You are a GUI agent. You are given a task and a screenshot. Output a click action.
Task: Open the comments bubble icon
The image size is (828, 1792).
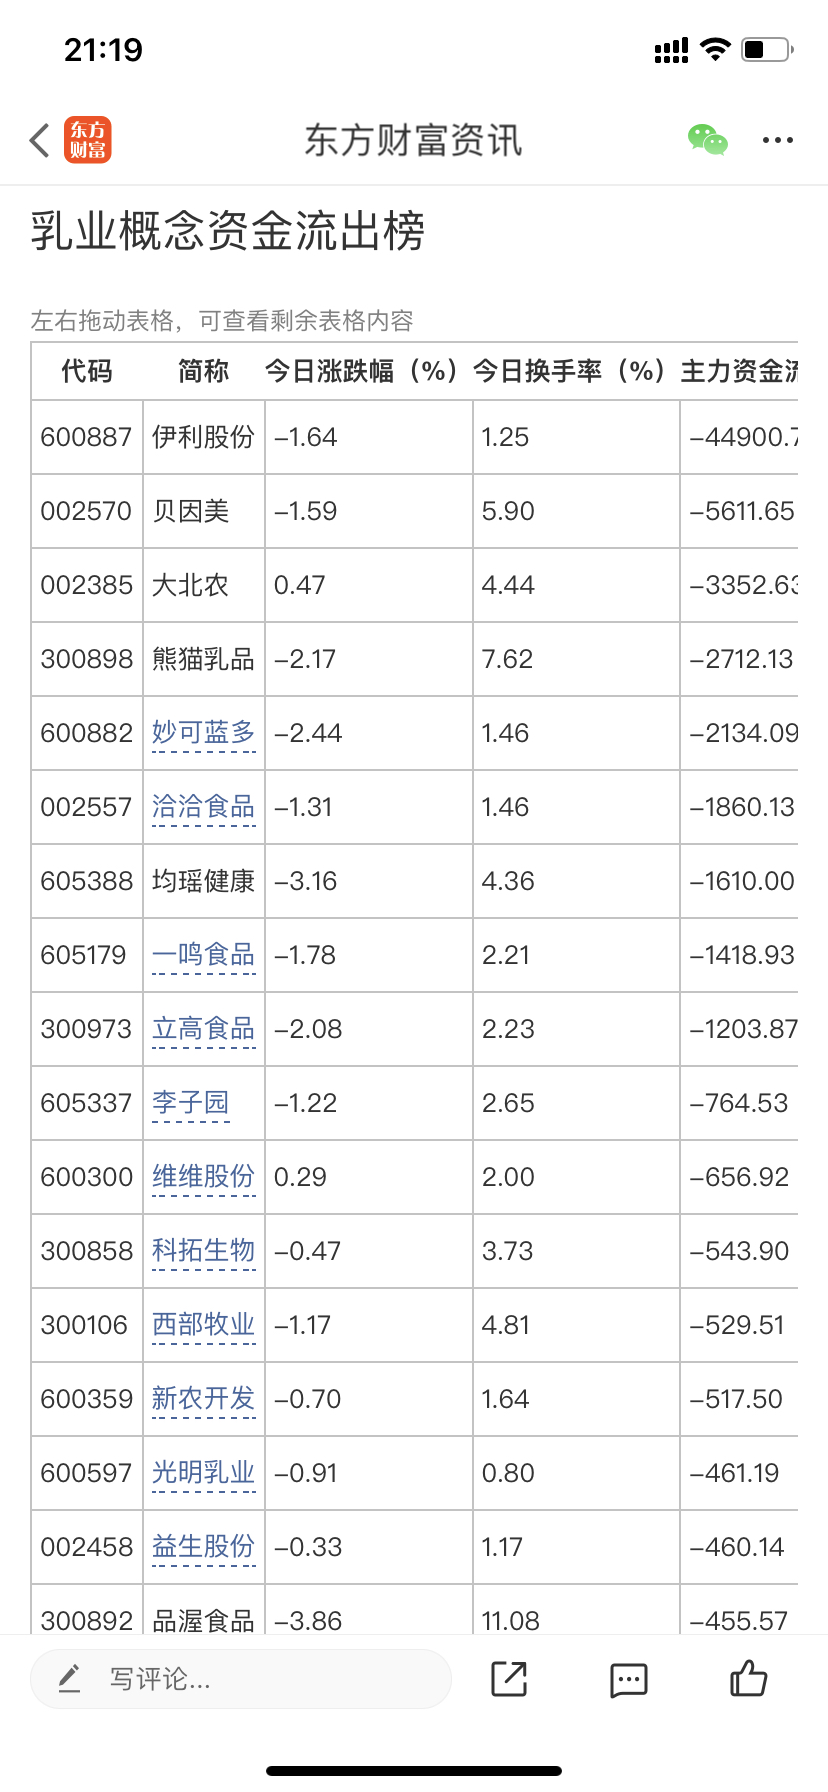pyautogui.click(x=629, y=1680)
